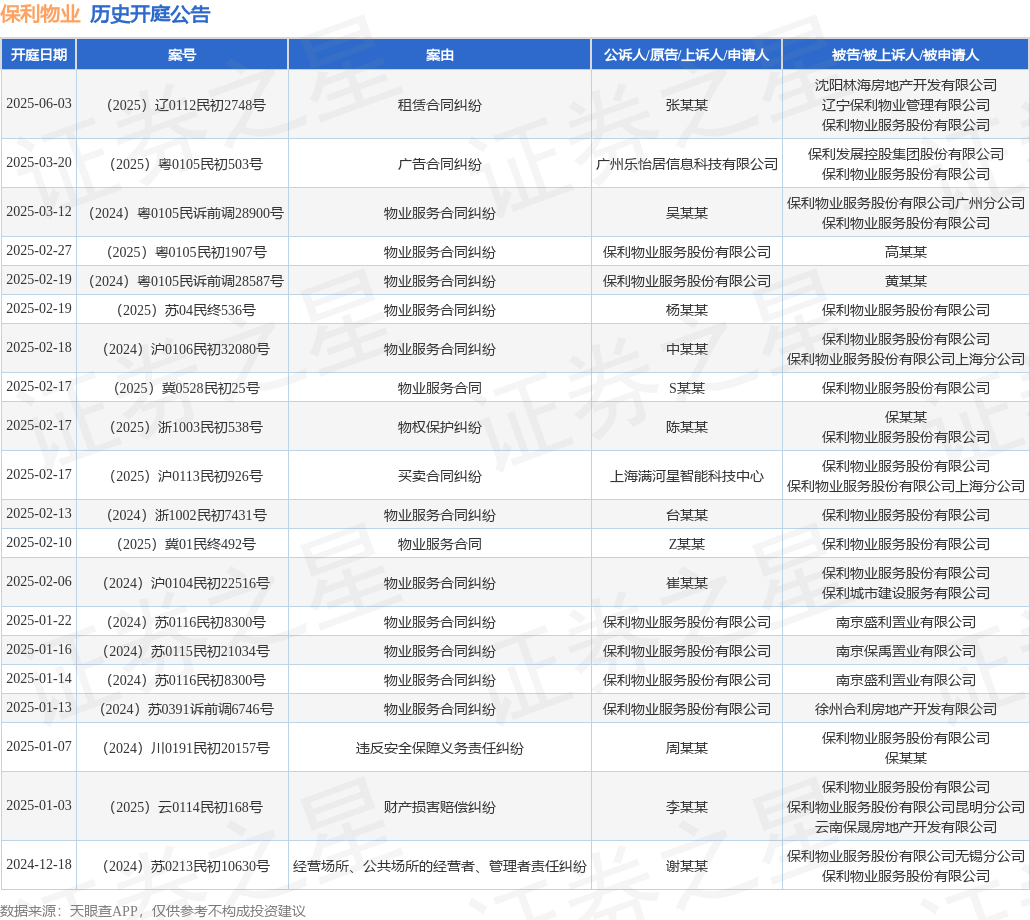Click the 物权保护纠纷 cause cell
The image size is (1030, 920).
(439, 427)
